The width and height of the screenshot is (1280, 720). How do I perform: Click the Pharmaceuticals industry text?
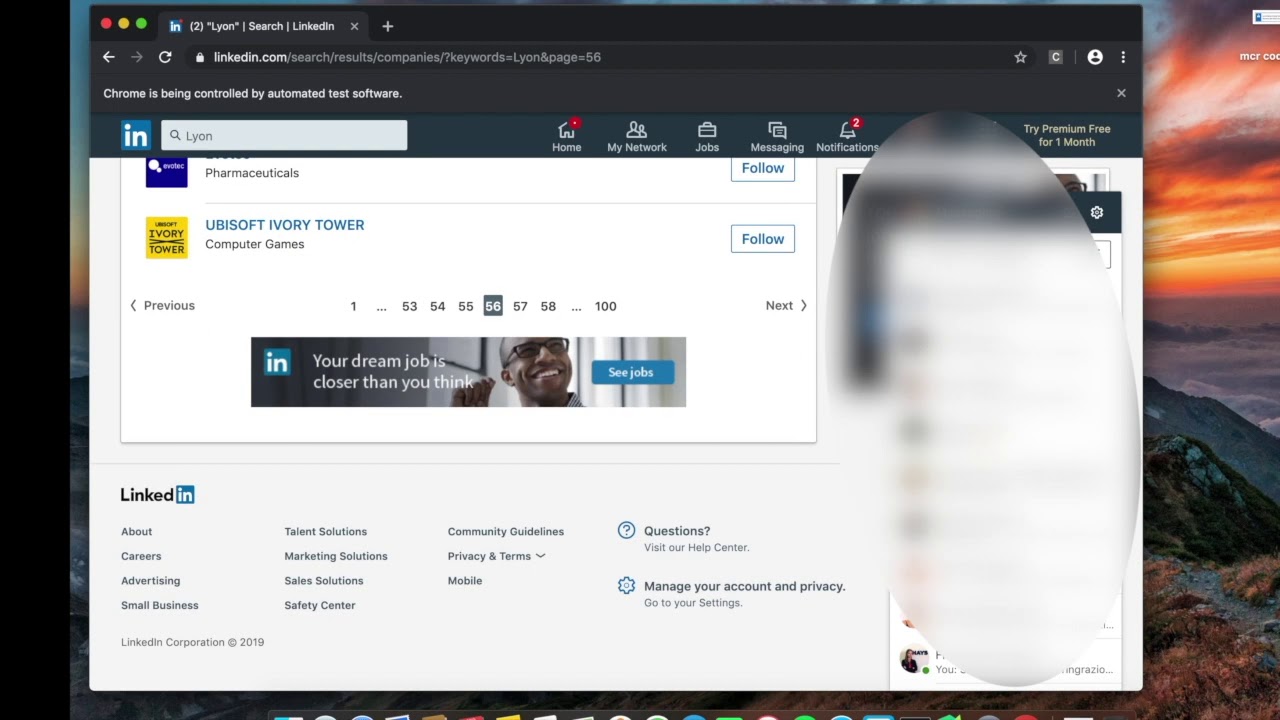click(x=252, y=173)
